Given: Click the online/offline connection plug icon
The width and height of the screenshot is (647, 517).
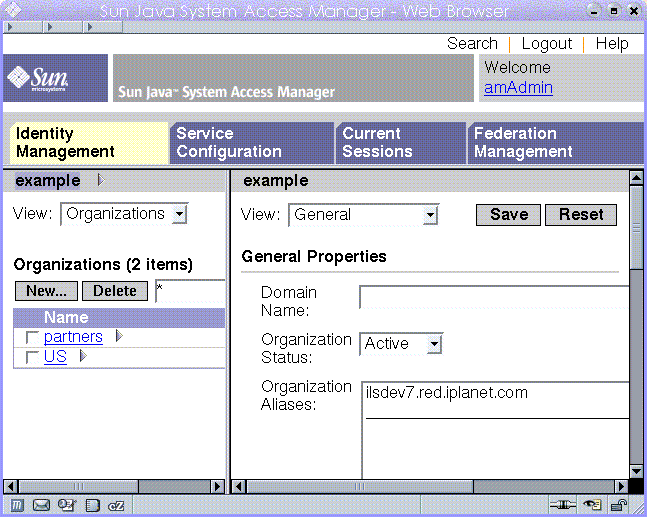Looking at the screenshot, I should 562,505.
